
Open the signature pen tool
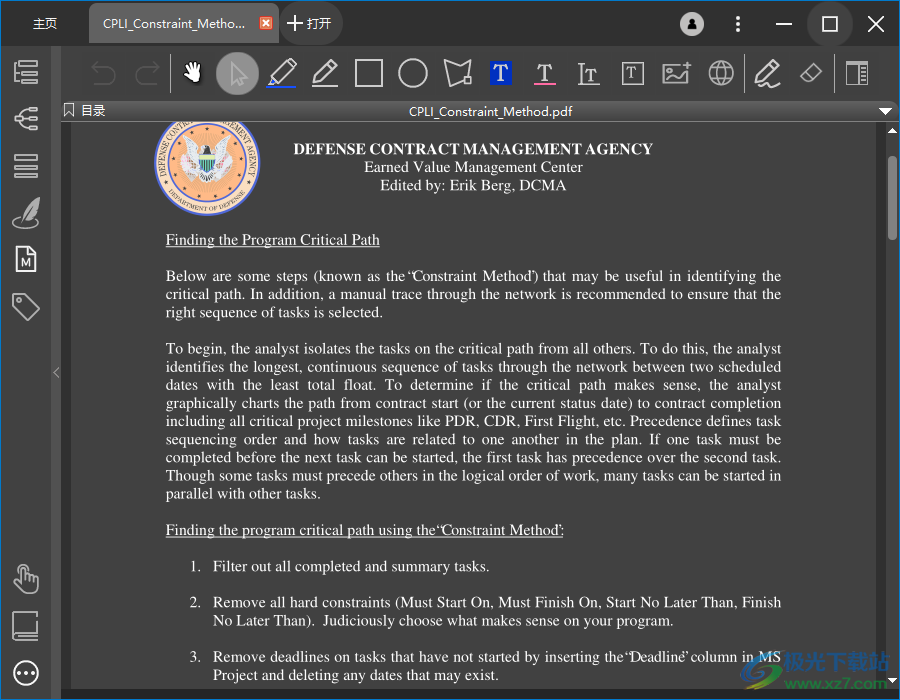click(x=767, y=73)
